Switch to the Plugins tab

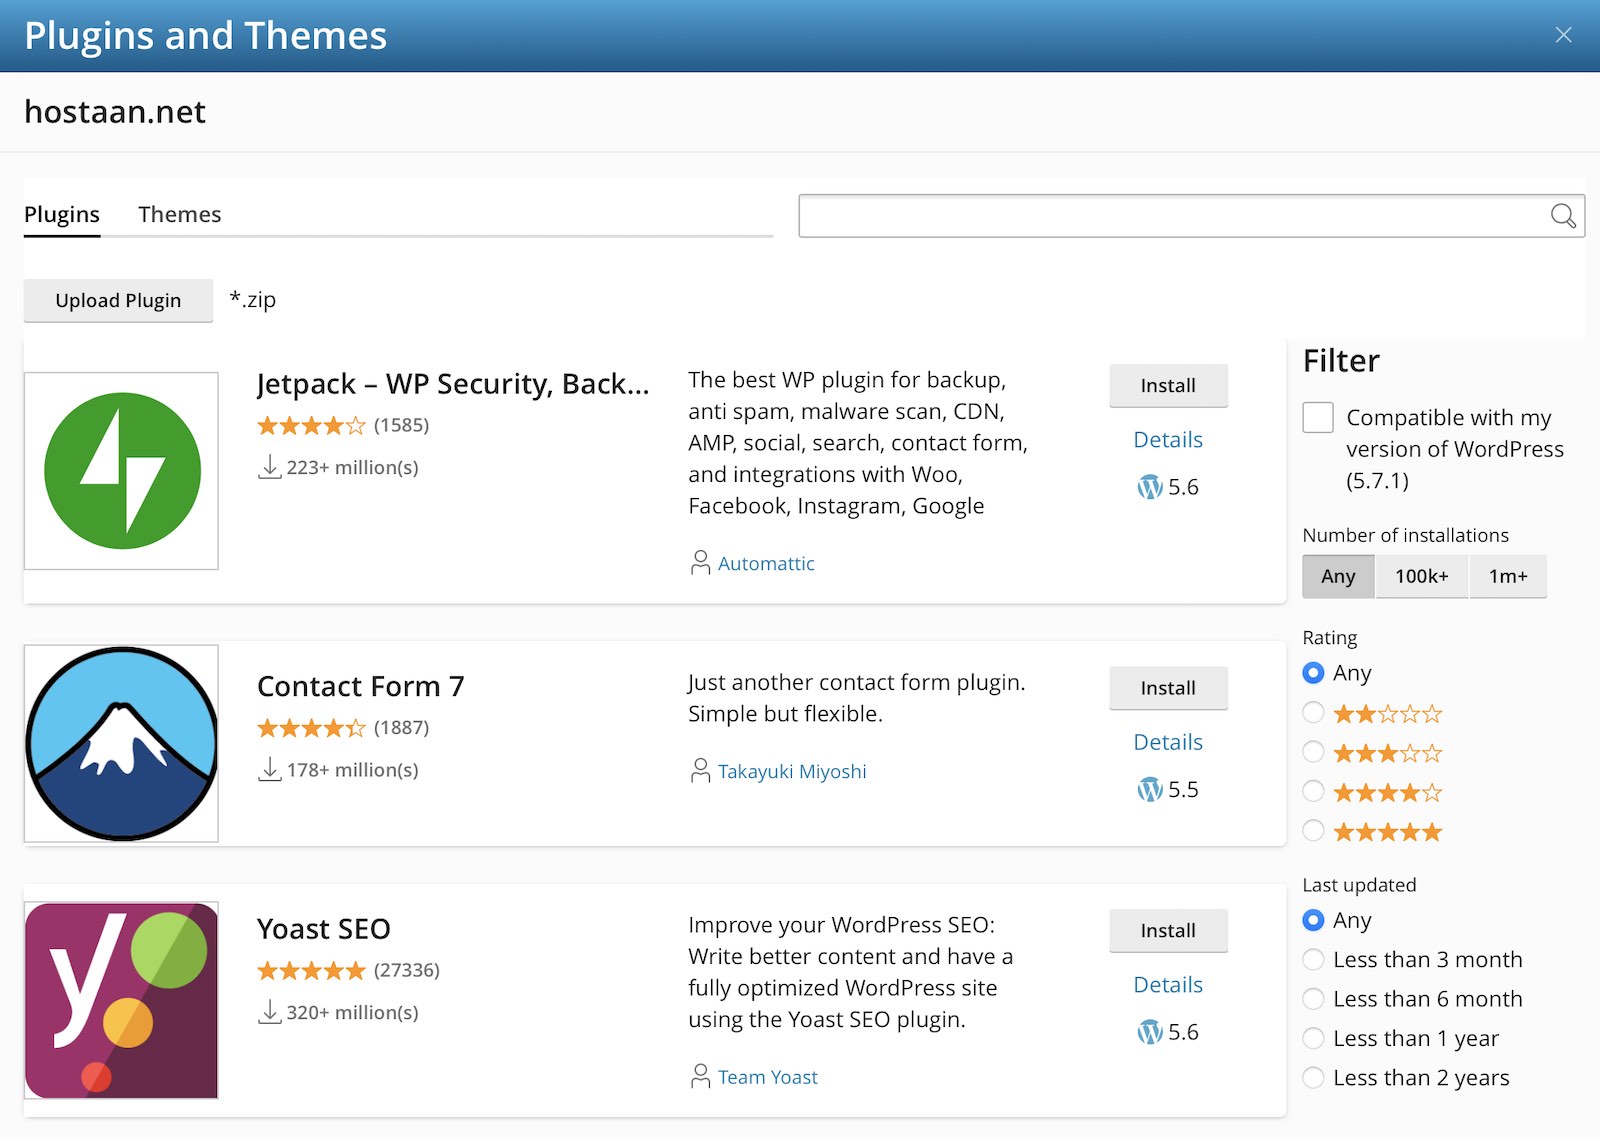pyautogui.click(x=62, y=214)
